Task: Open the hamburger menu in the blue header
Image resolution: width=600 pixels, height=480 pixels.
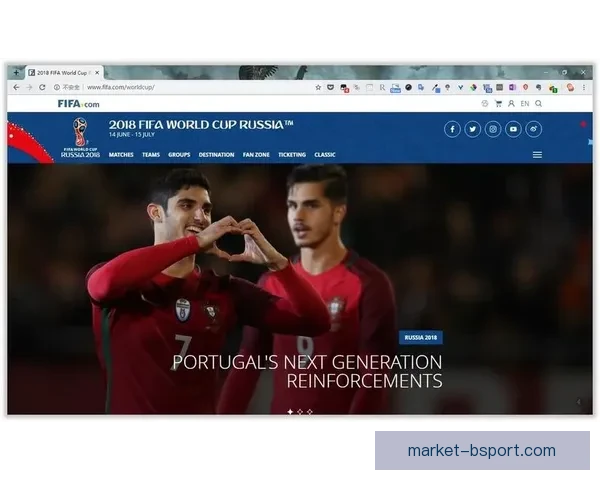Action: coord(537,155)
